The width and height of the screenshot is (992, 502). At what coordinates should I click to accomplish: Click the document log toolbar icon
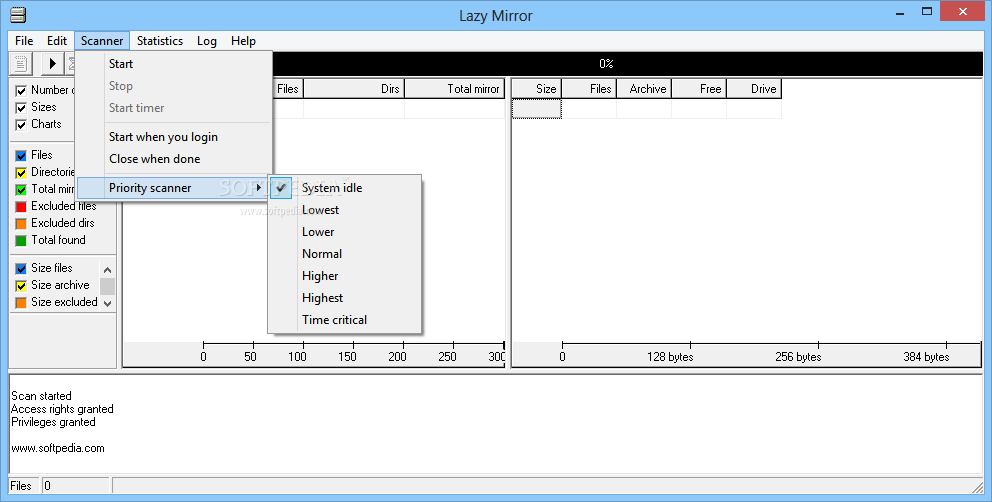[x=20, y=63]
